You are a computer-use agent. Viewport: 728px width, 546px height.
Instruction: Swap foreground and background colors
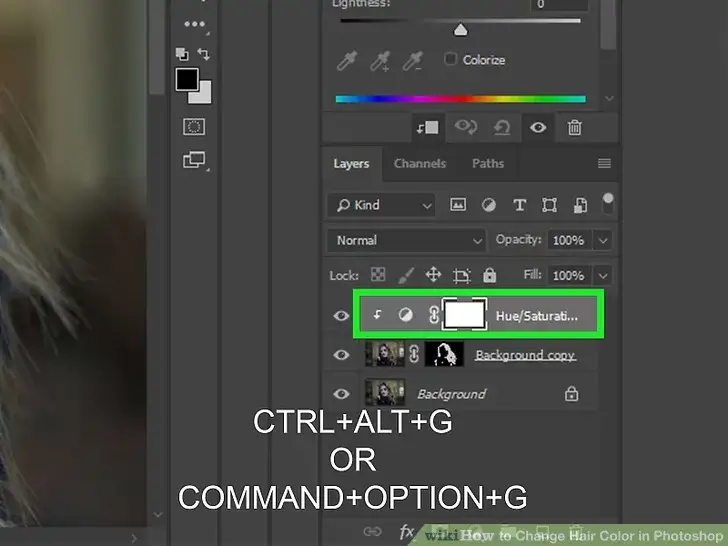point(203,54)
